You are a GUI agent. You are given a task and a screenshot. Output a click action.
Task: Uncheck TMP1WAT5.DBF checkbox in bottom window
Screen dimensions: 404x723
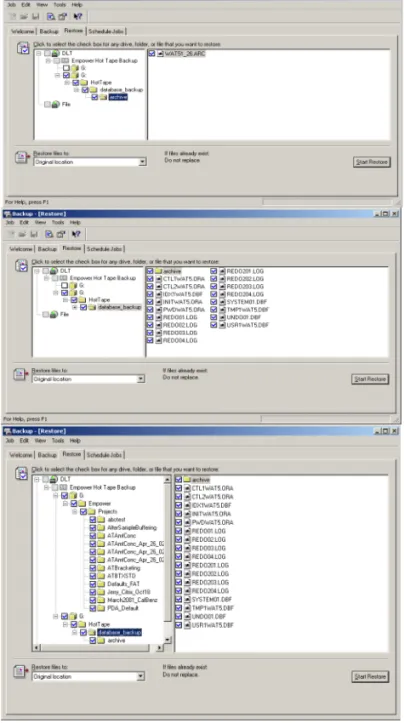point(178,608)
